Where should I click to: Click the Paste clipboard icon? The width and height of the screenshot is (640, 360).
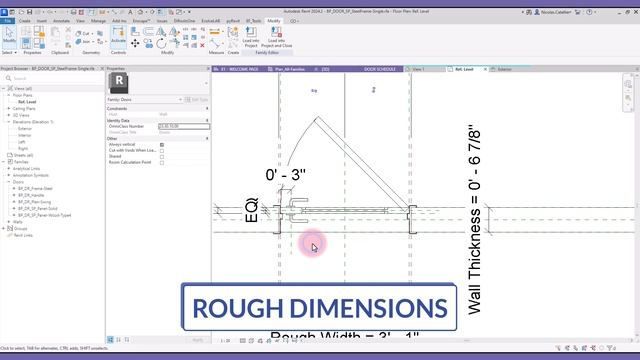pos(55,33)
